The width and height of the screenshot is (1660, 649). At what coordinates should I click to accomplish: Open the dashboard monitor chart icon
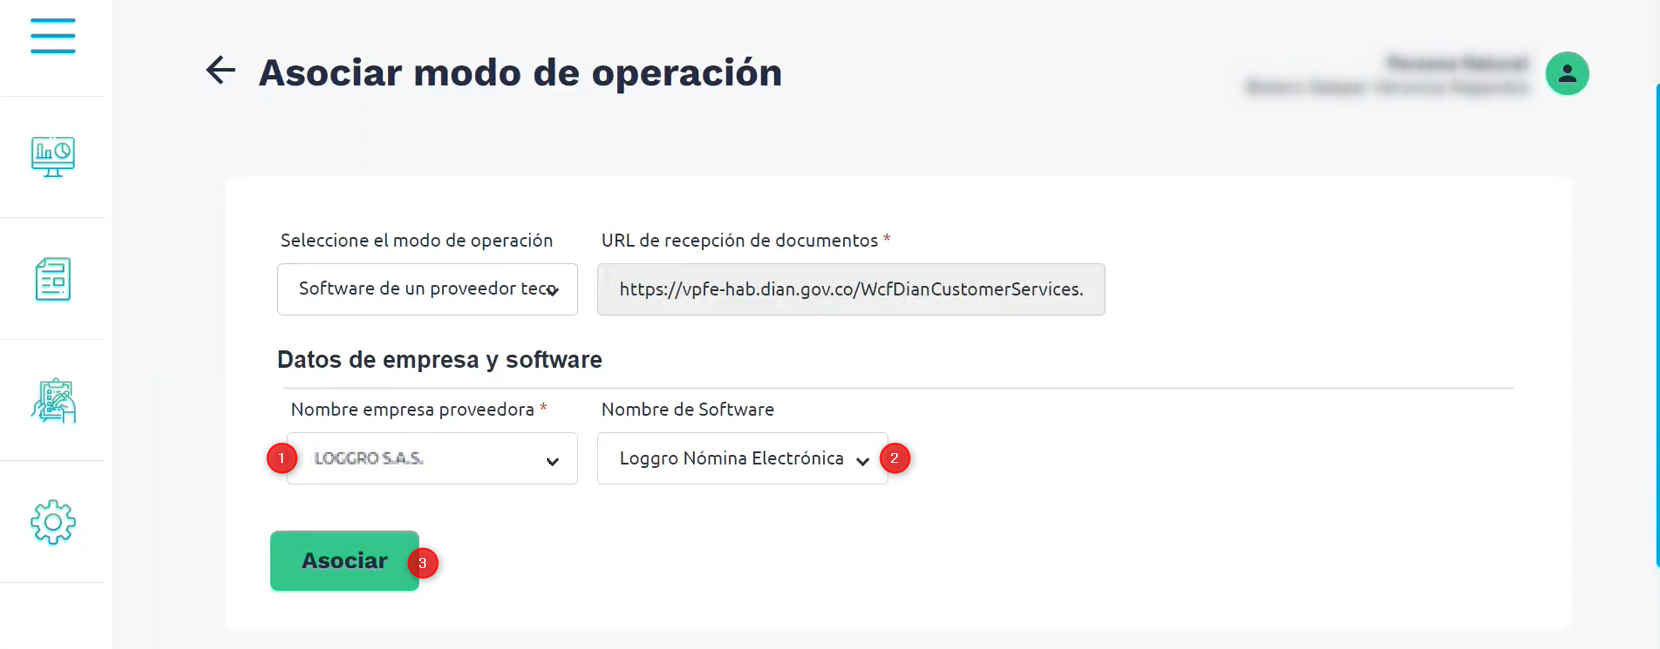[52, 157]
